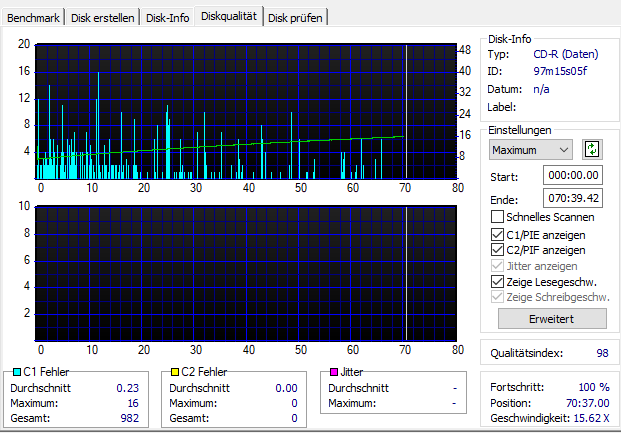Open the Maximum speed dropdown
The height and width of the screenshot is (433, 621).
pyautogui.click(x=530, y=150)
